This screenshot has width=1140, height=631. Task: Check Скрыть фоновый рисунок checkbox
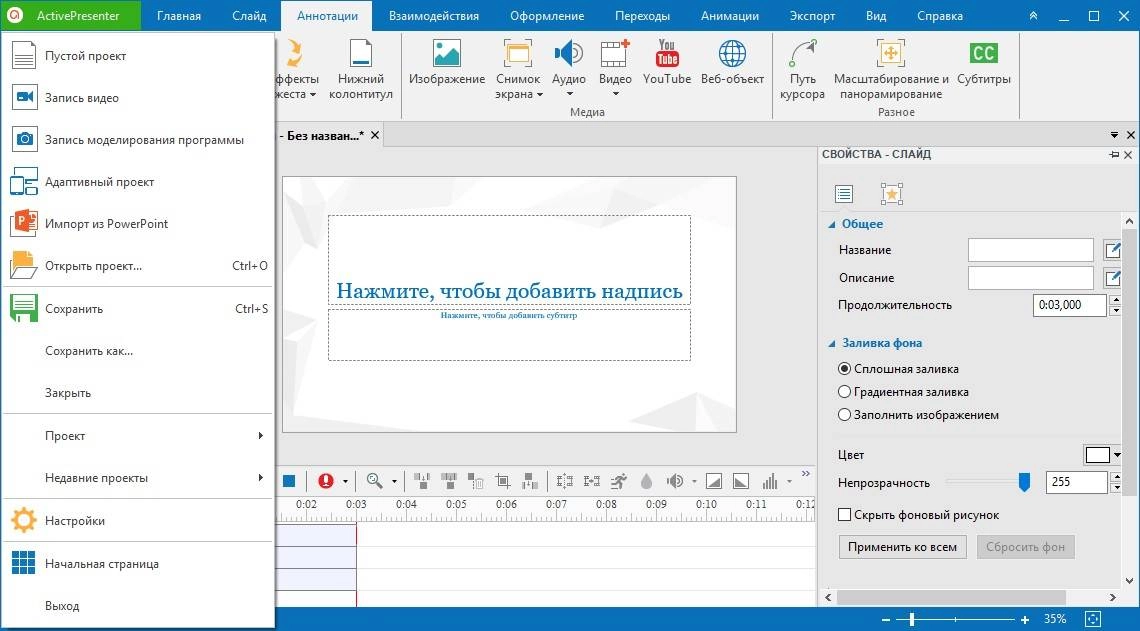tap(844, 515)
